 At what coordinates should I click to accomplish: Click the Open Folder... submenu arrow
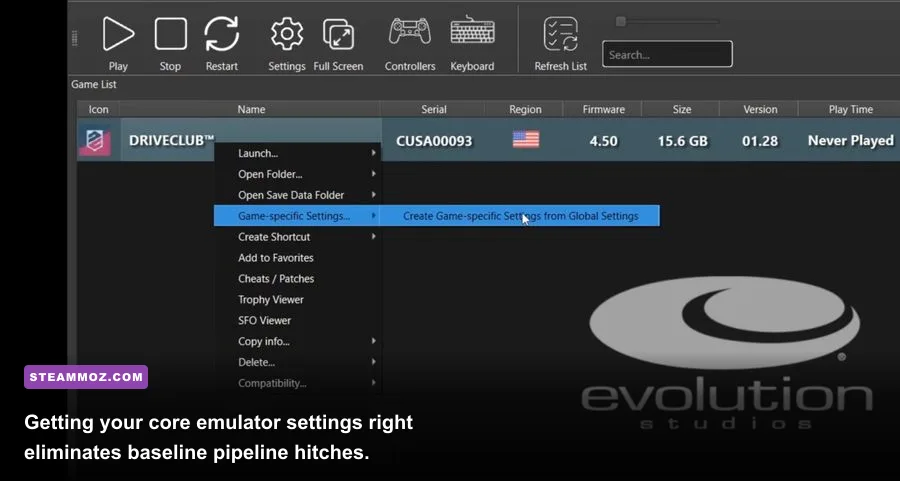pyautogui.click(x=374, y=173)
